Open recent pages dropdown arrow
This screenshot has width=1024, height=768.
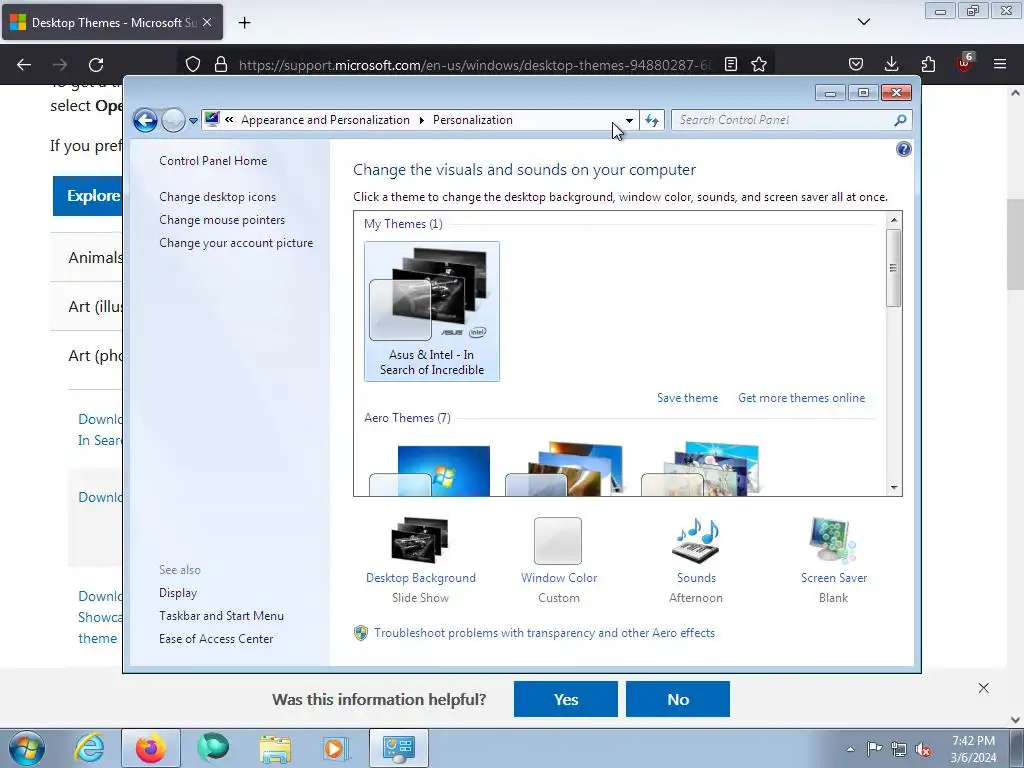[193, 121]
